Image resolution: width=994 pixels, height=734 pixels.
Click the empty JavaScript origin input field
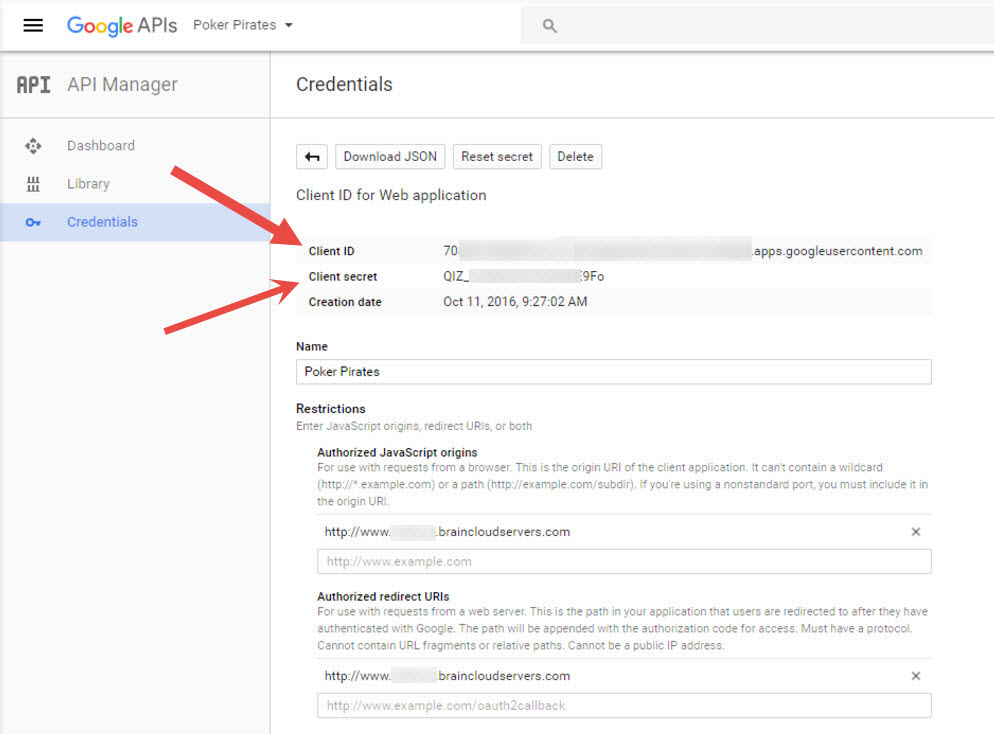coord(624,562)
